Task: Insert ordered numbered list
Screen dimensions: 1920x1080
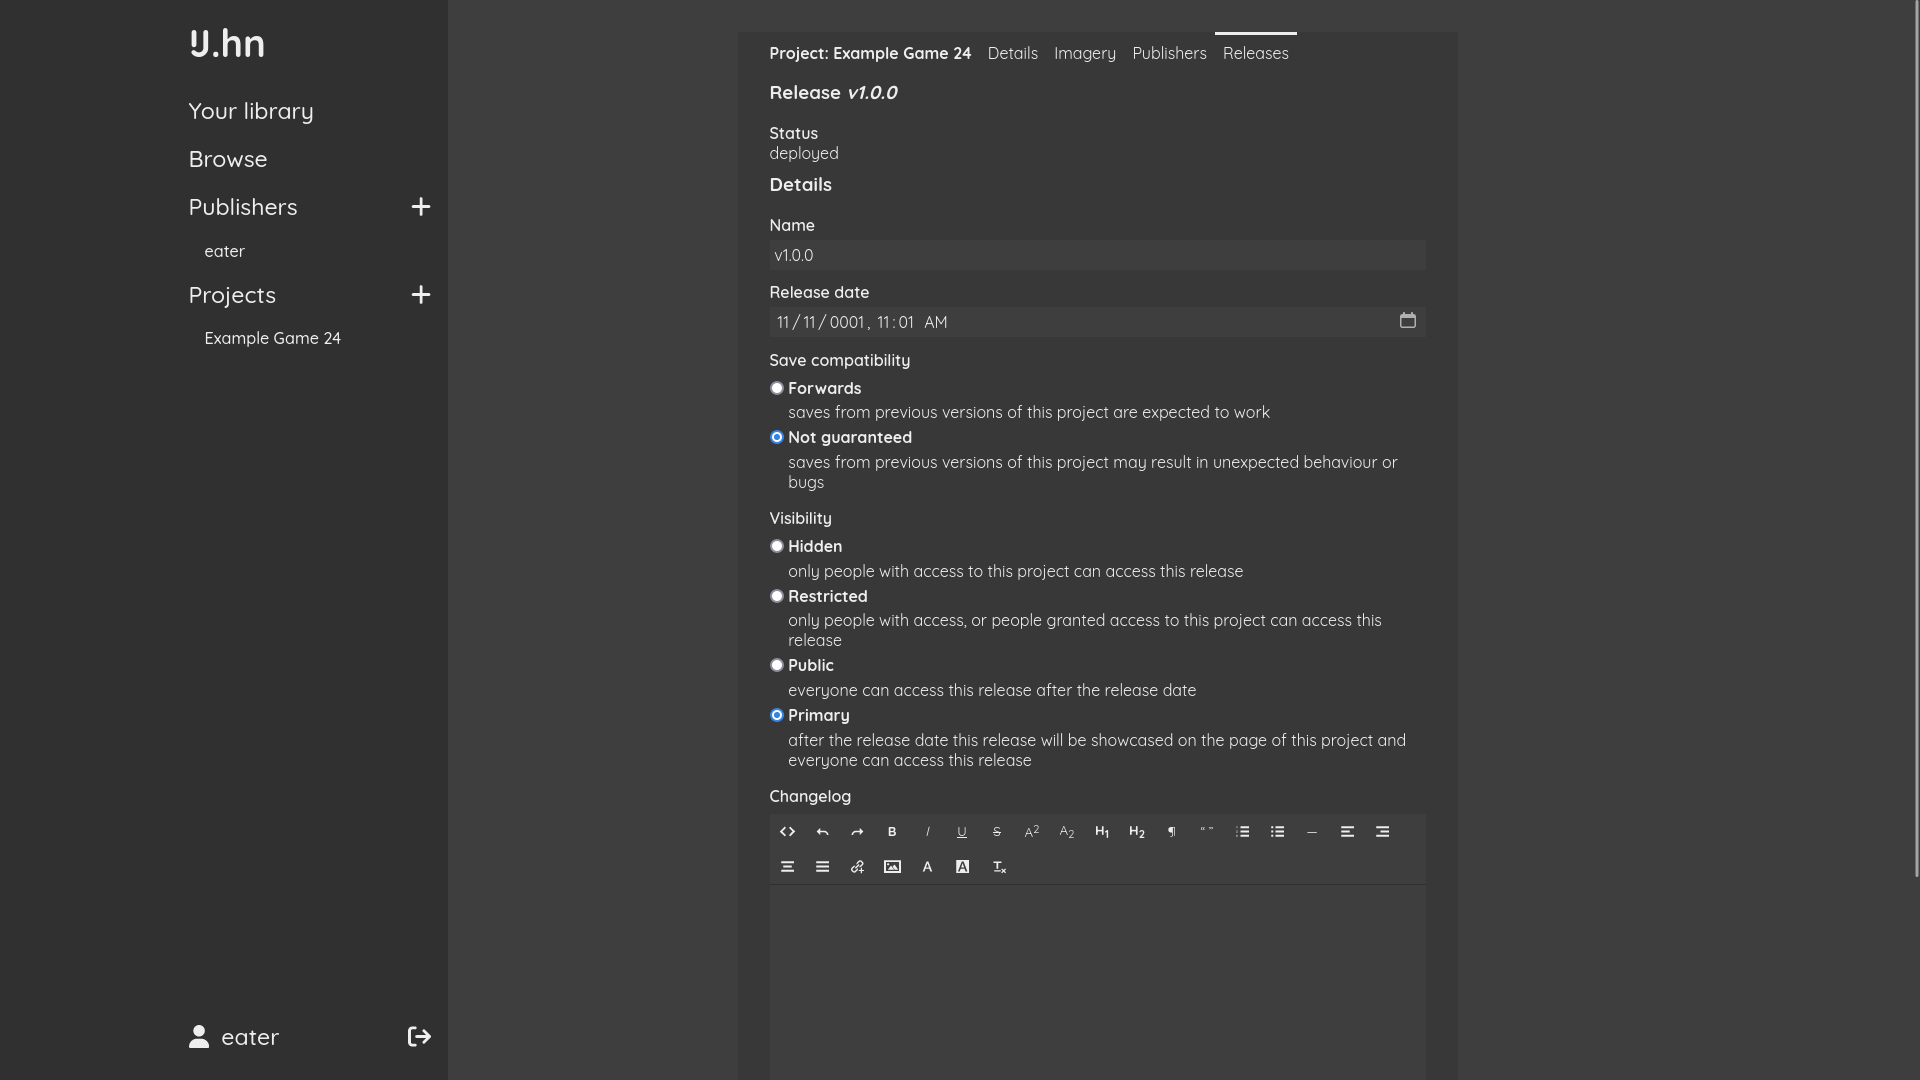Action: (x=1242, y=832)
